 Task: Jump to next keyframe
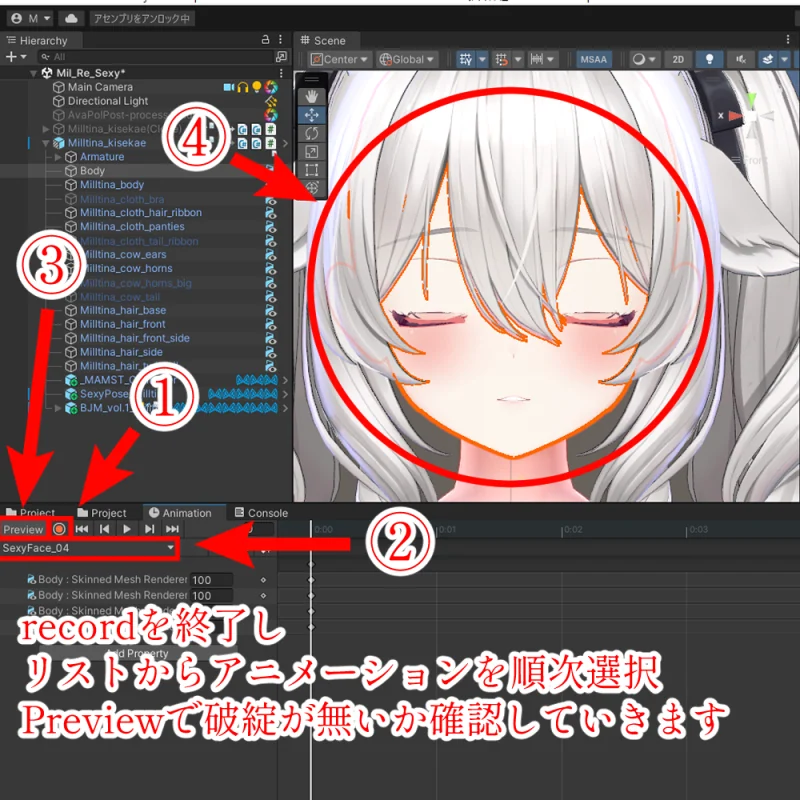click(x=149, y=529)
